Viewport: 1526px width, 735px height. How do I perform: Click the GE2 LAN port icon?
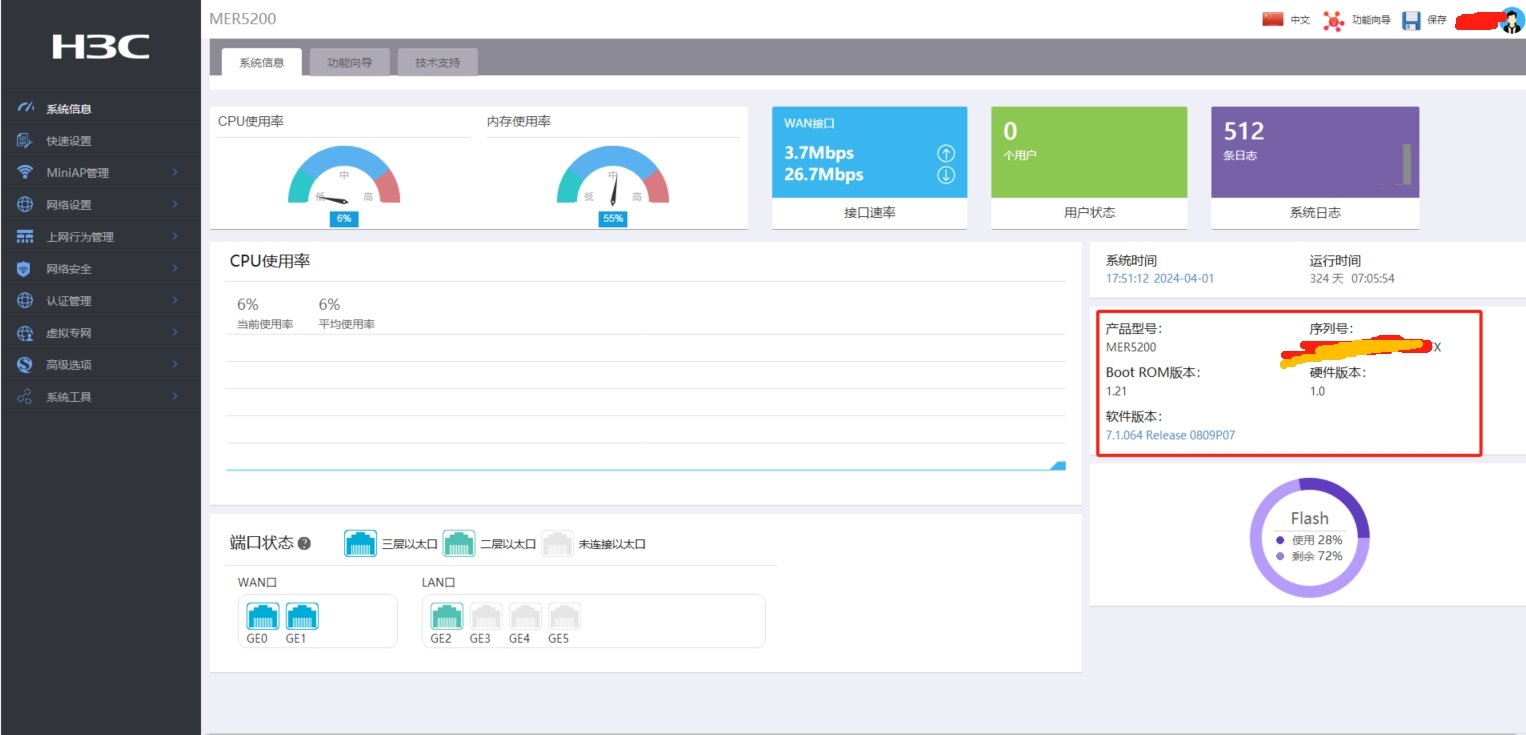pyautogui.click(x=447, y=616)
